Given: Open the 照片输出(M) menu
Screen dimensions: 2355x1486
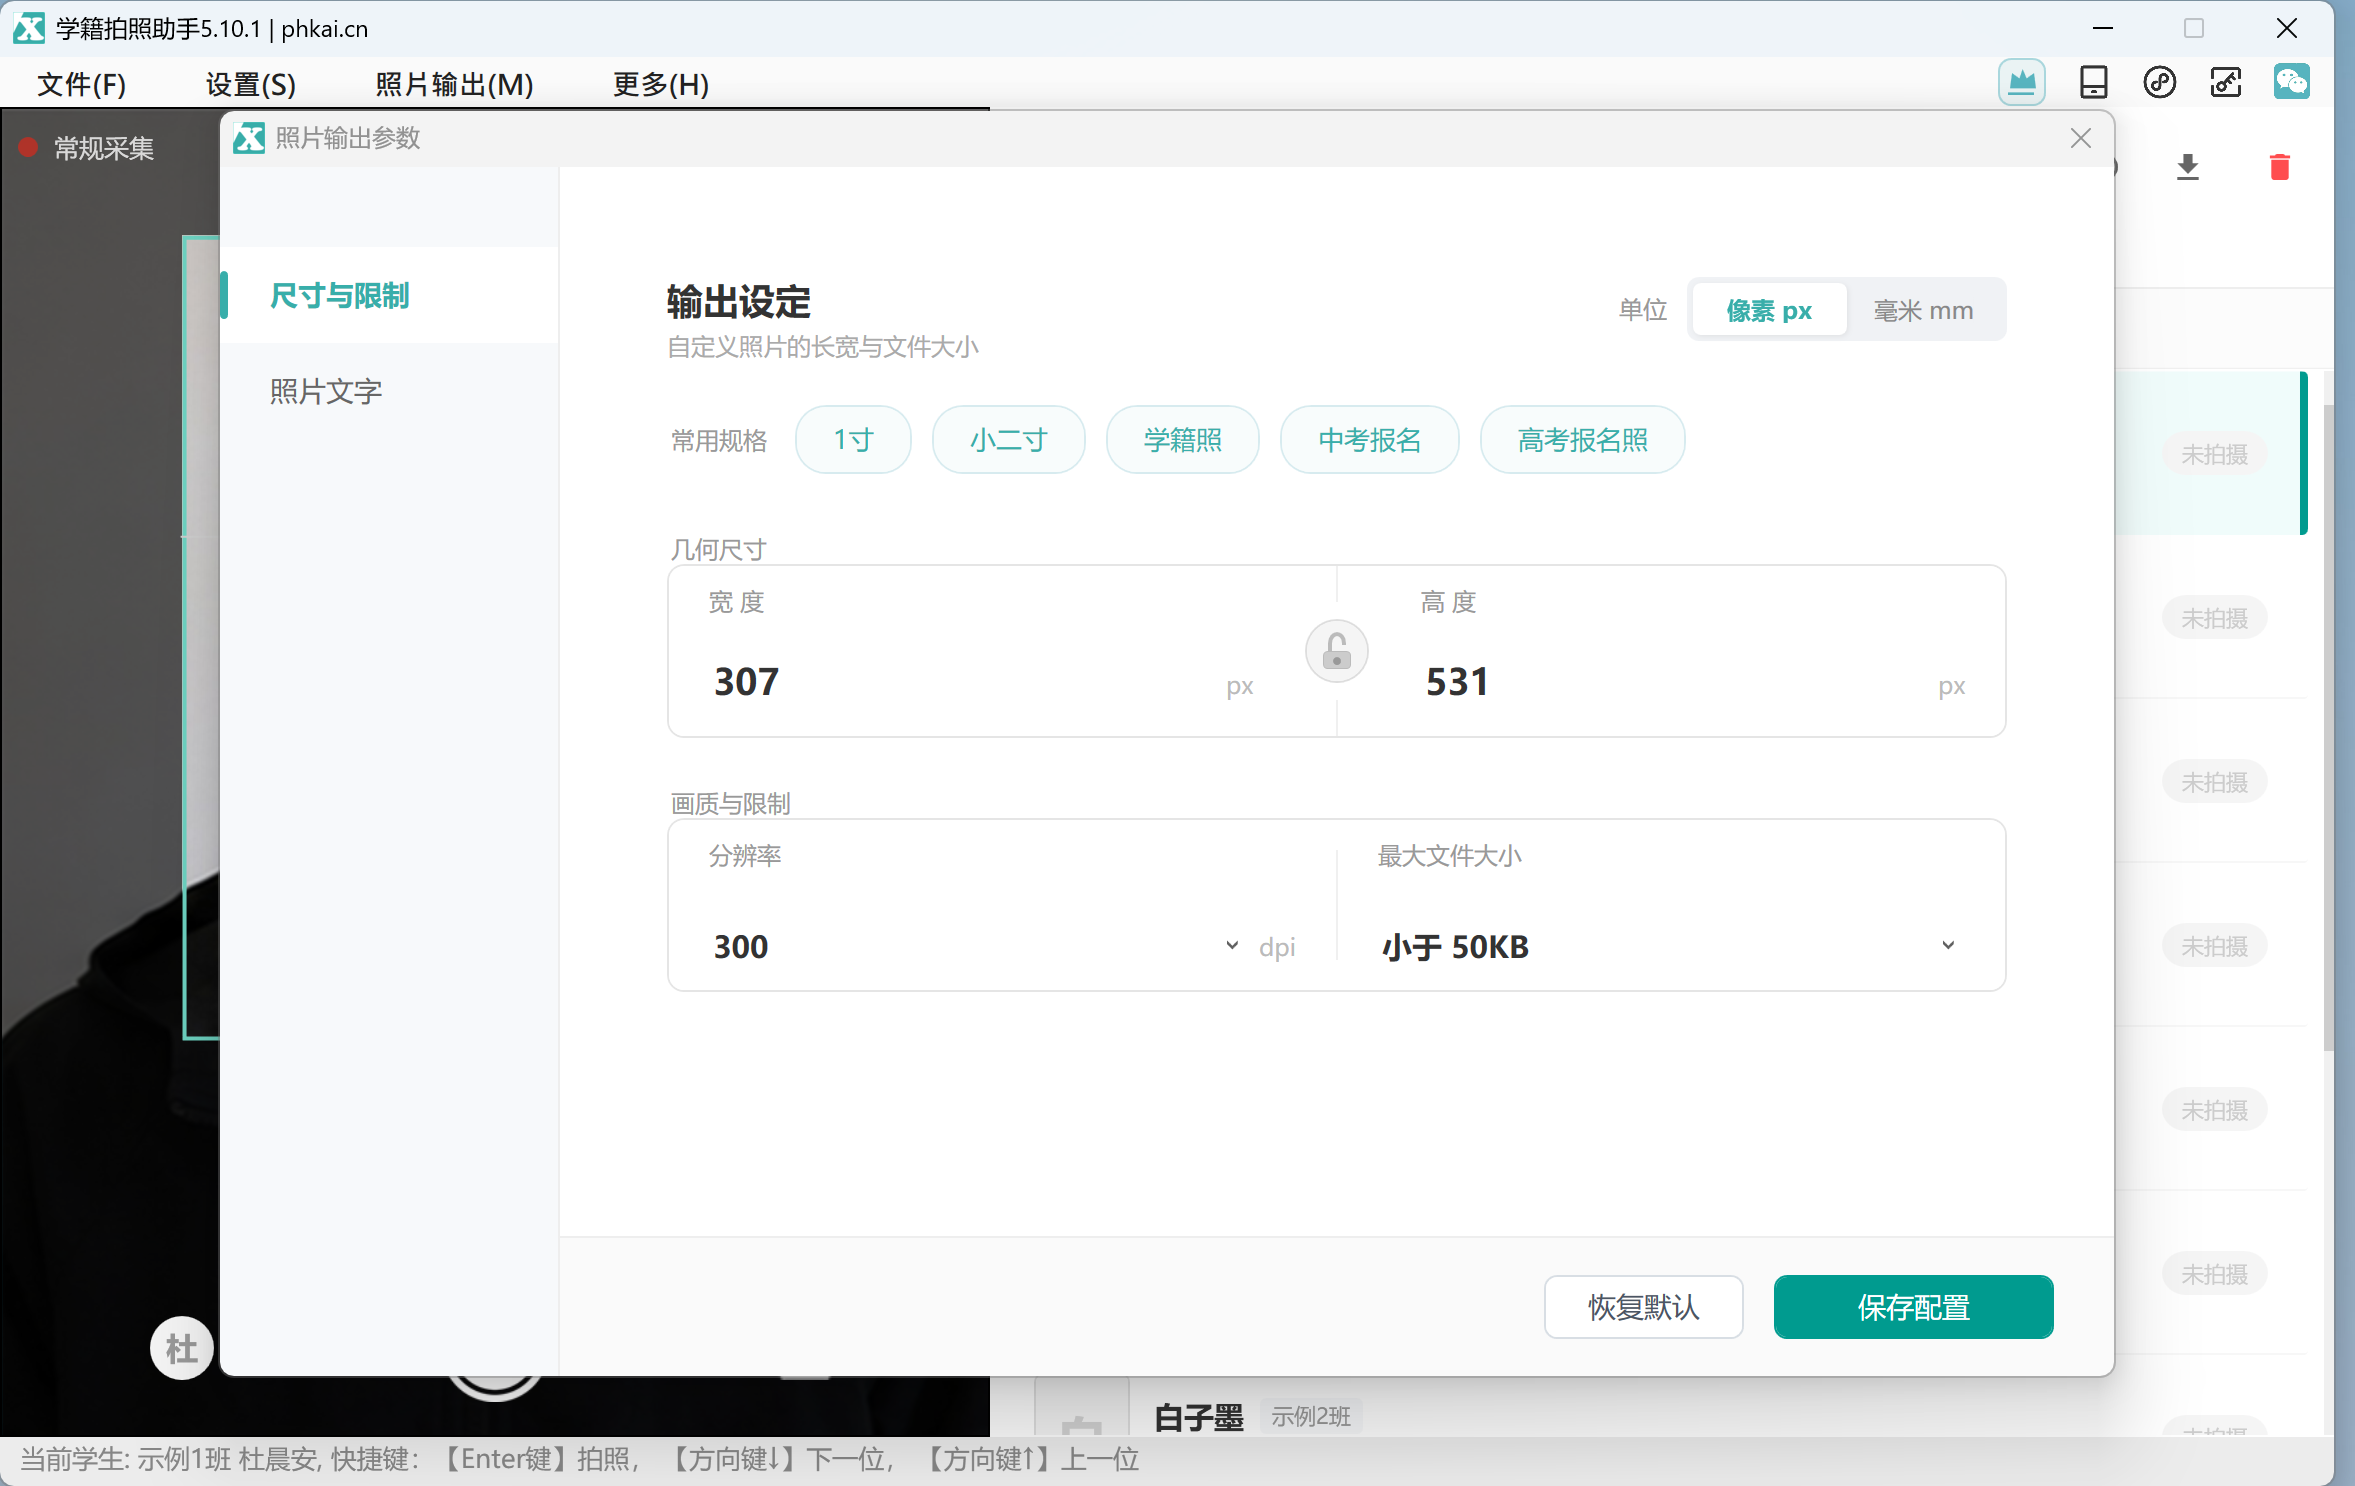Looking at the screenshot, I should 454,84.
